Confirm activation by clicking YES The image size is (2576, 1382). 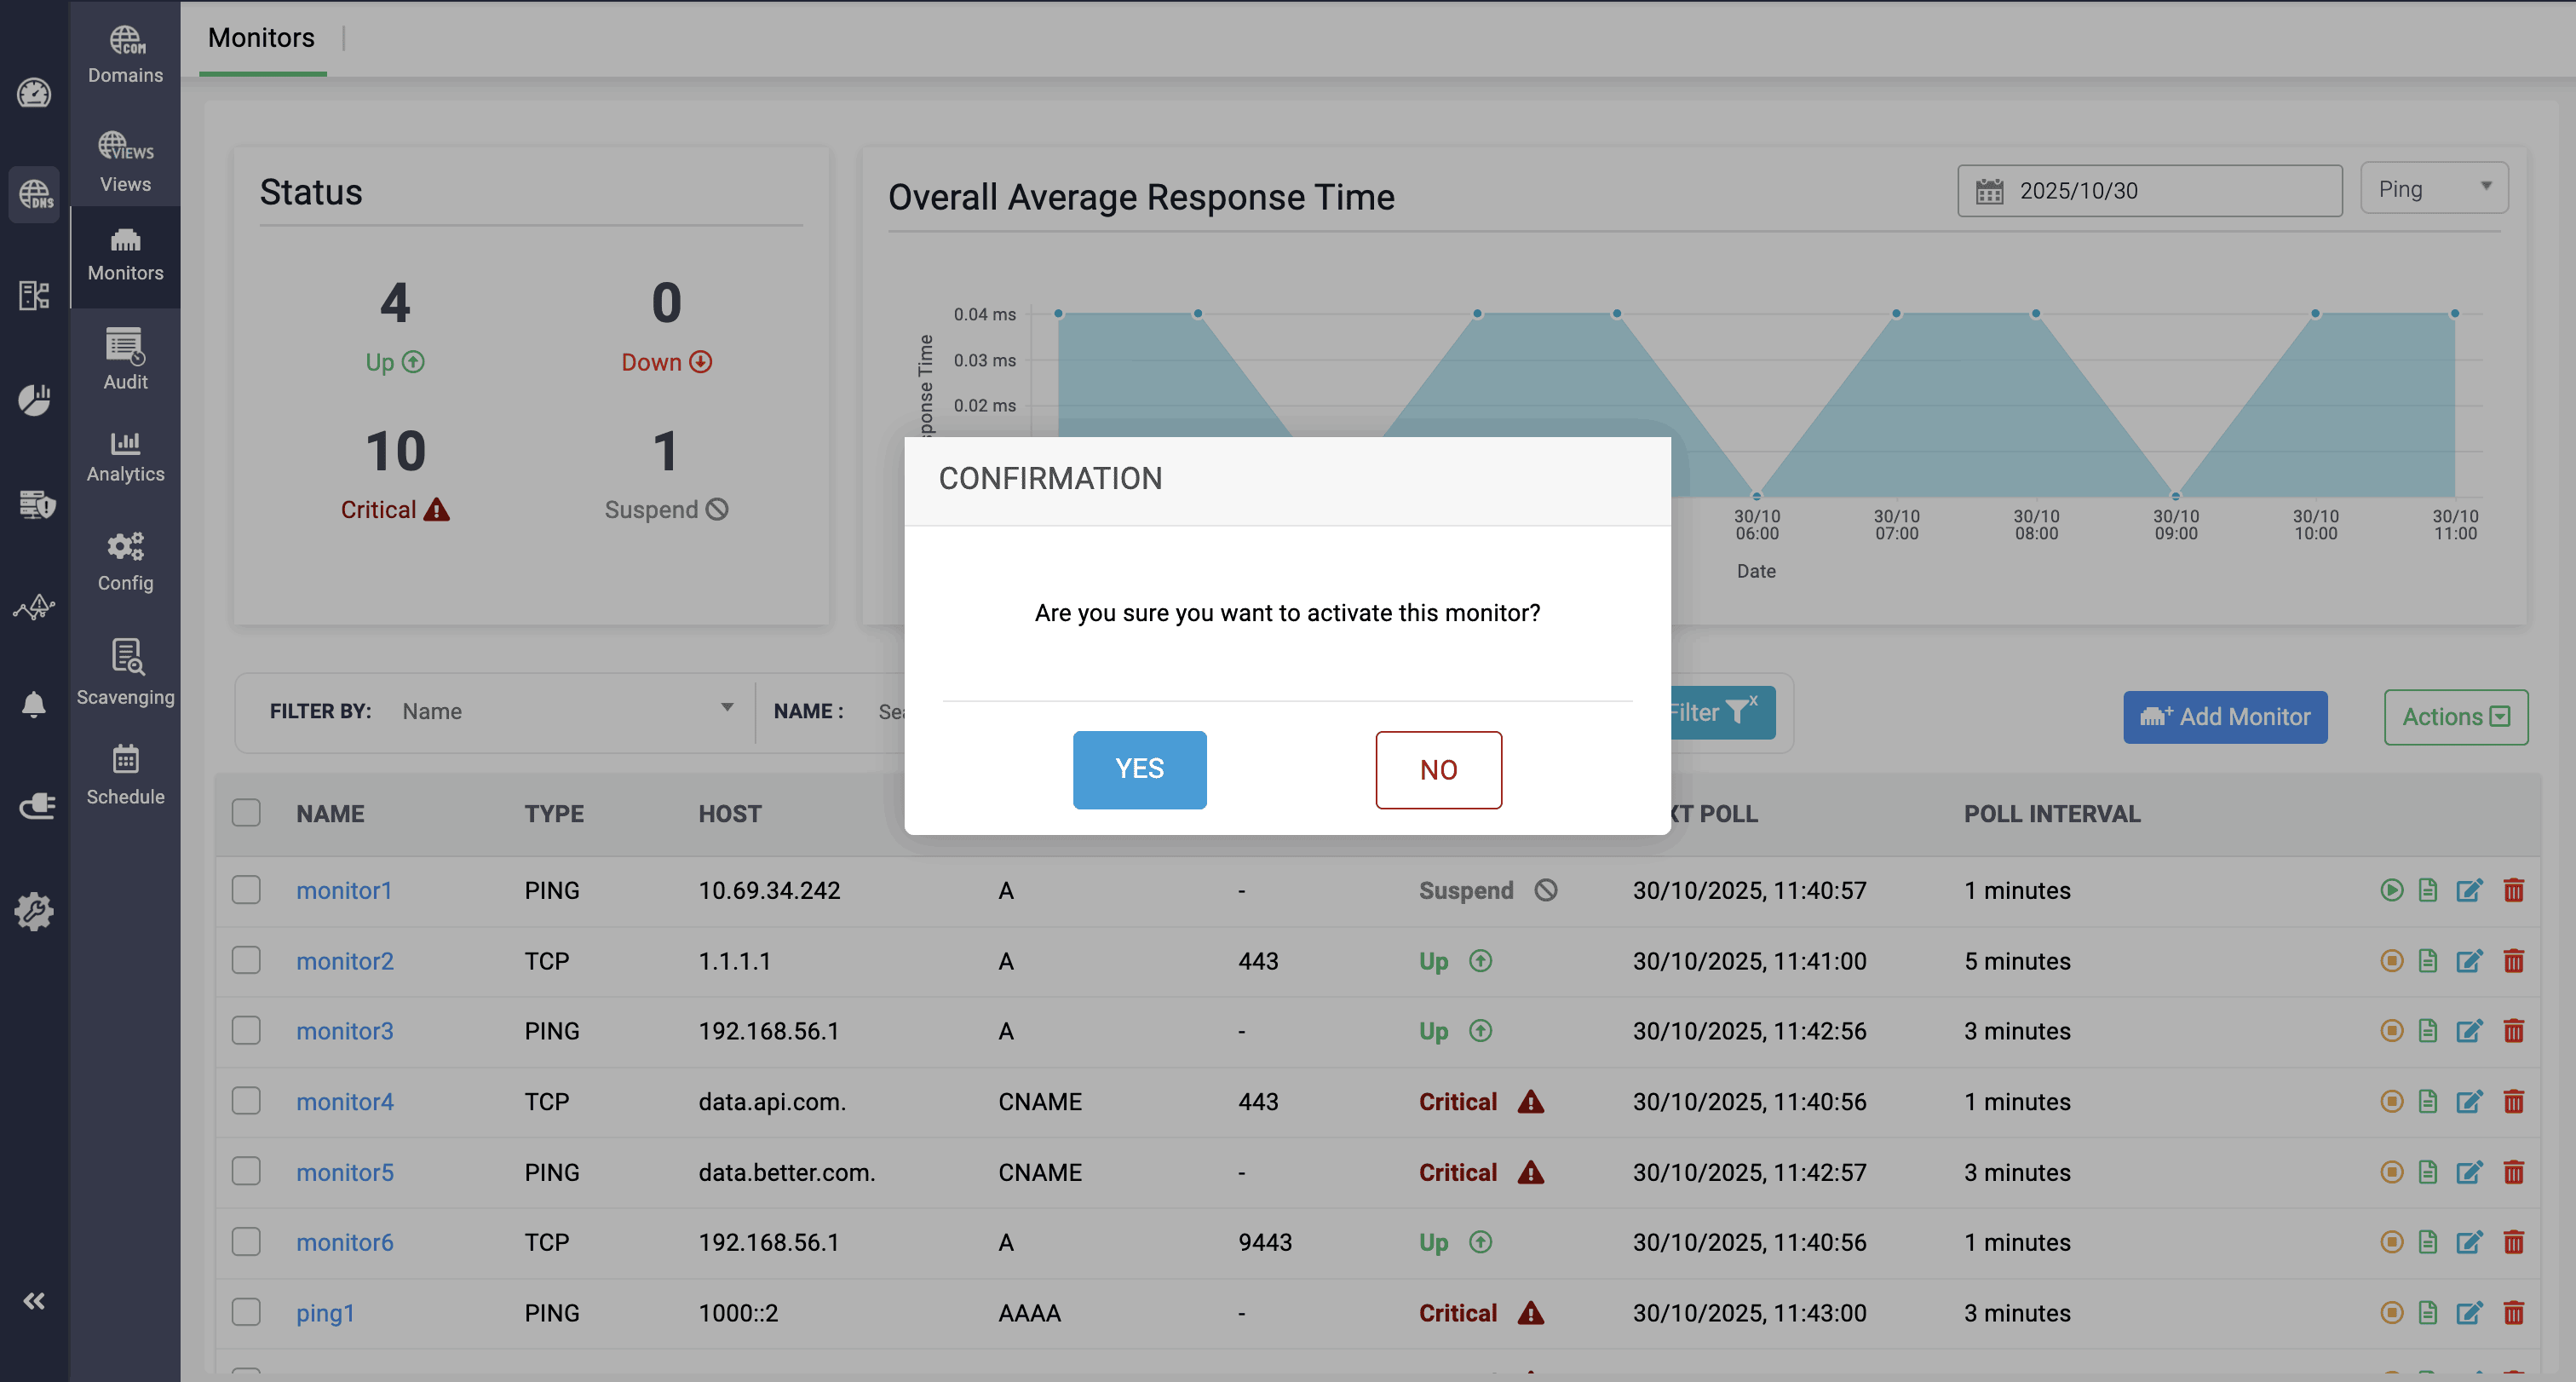[x=1139, y=769]
